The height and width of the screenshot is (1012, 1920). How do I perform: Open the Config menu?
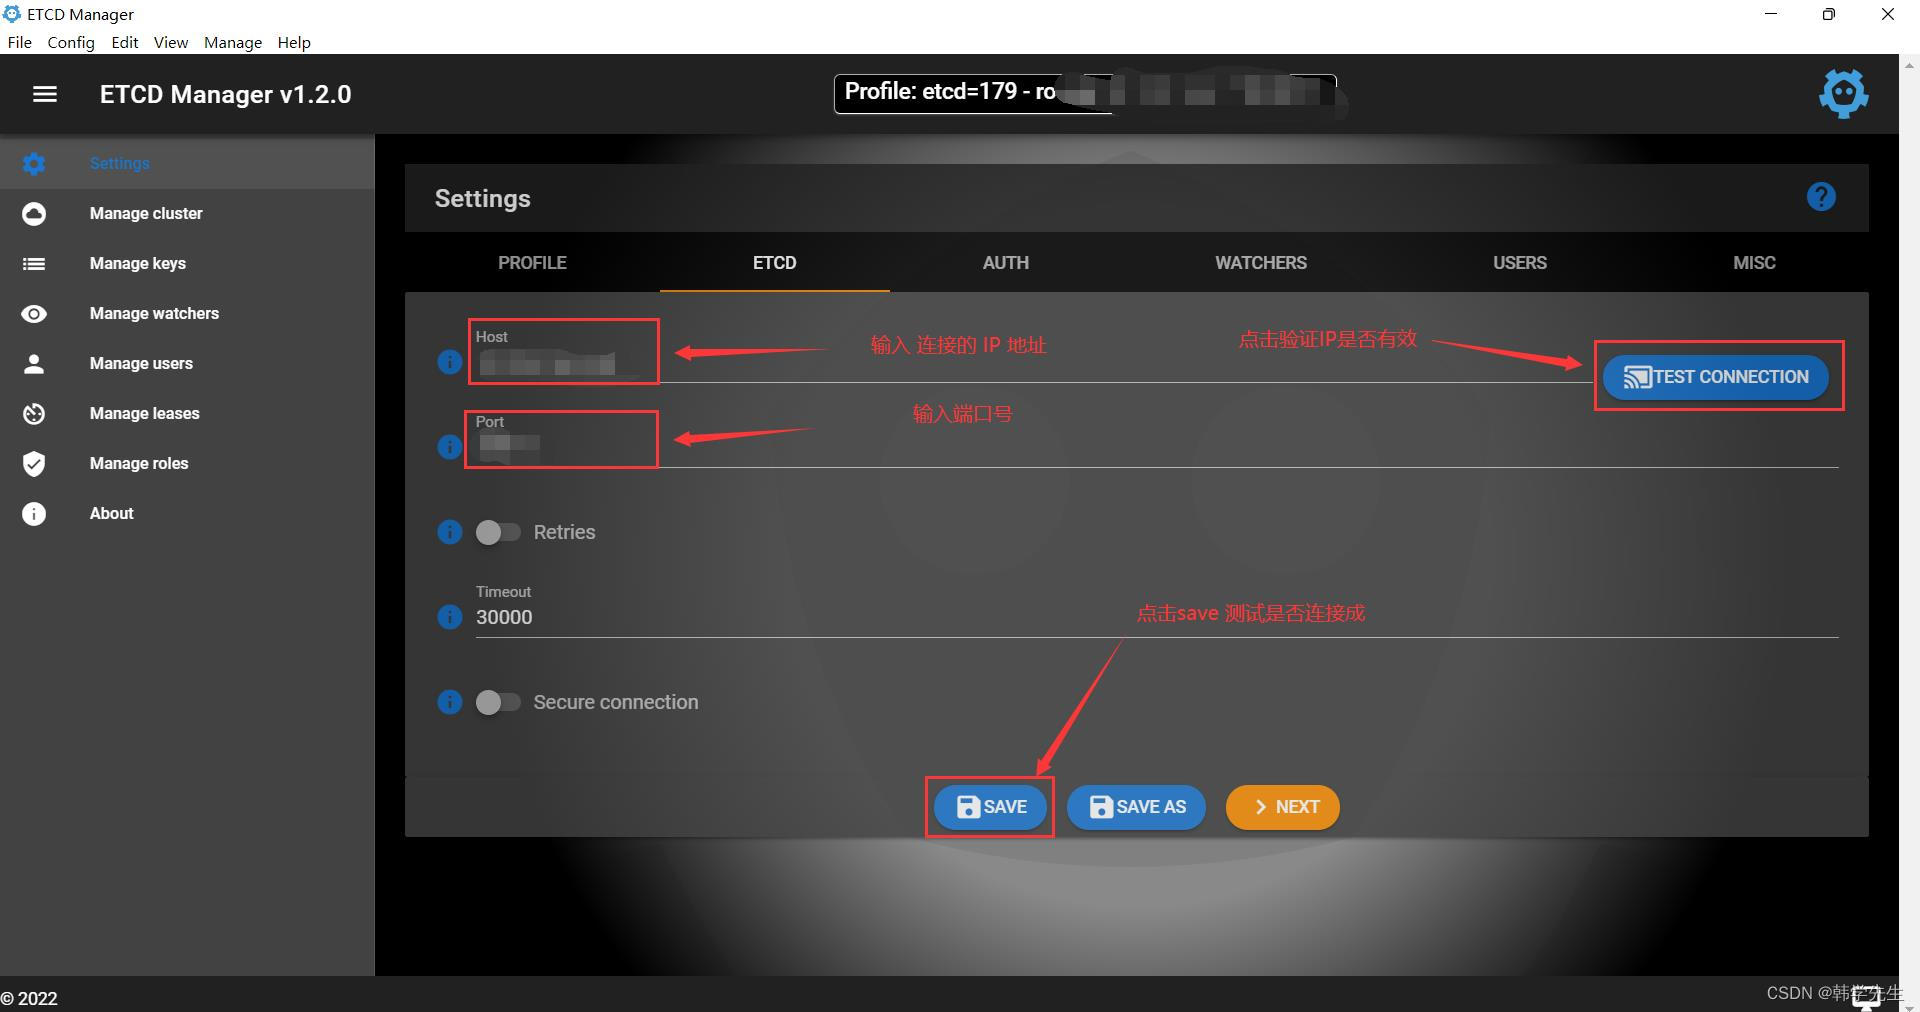pyautogui.click(x=71, y=42)
